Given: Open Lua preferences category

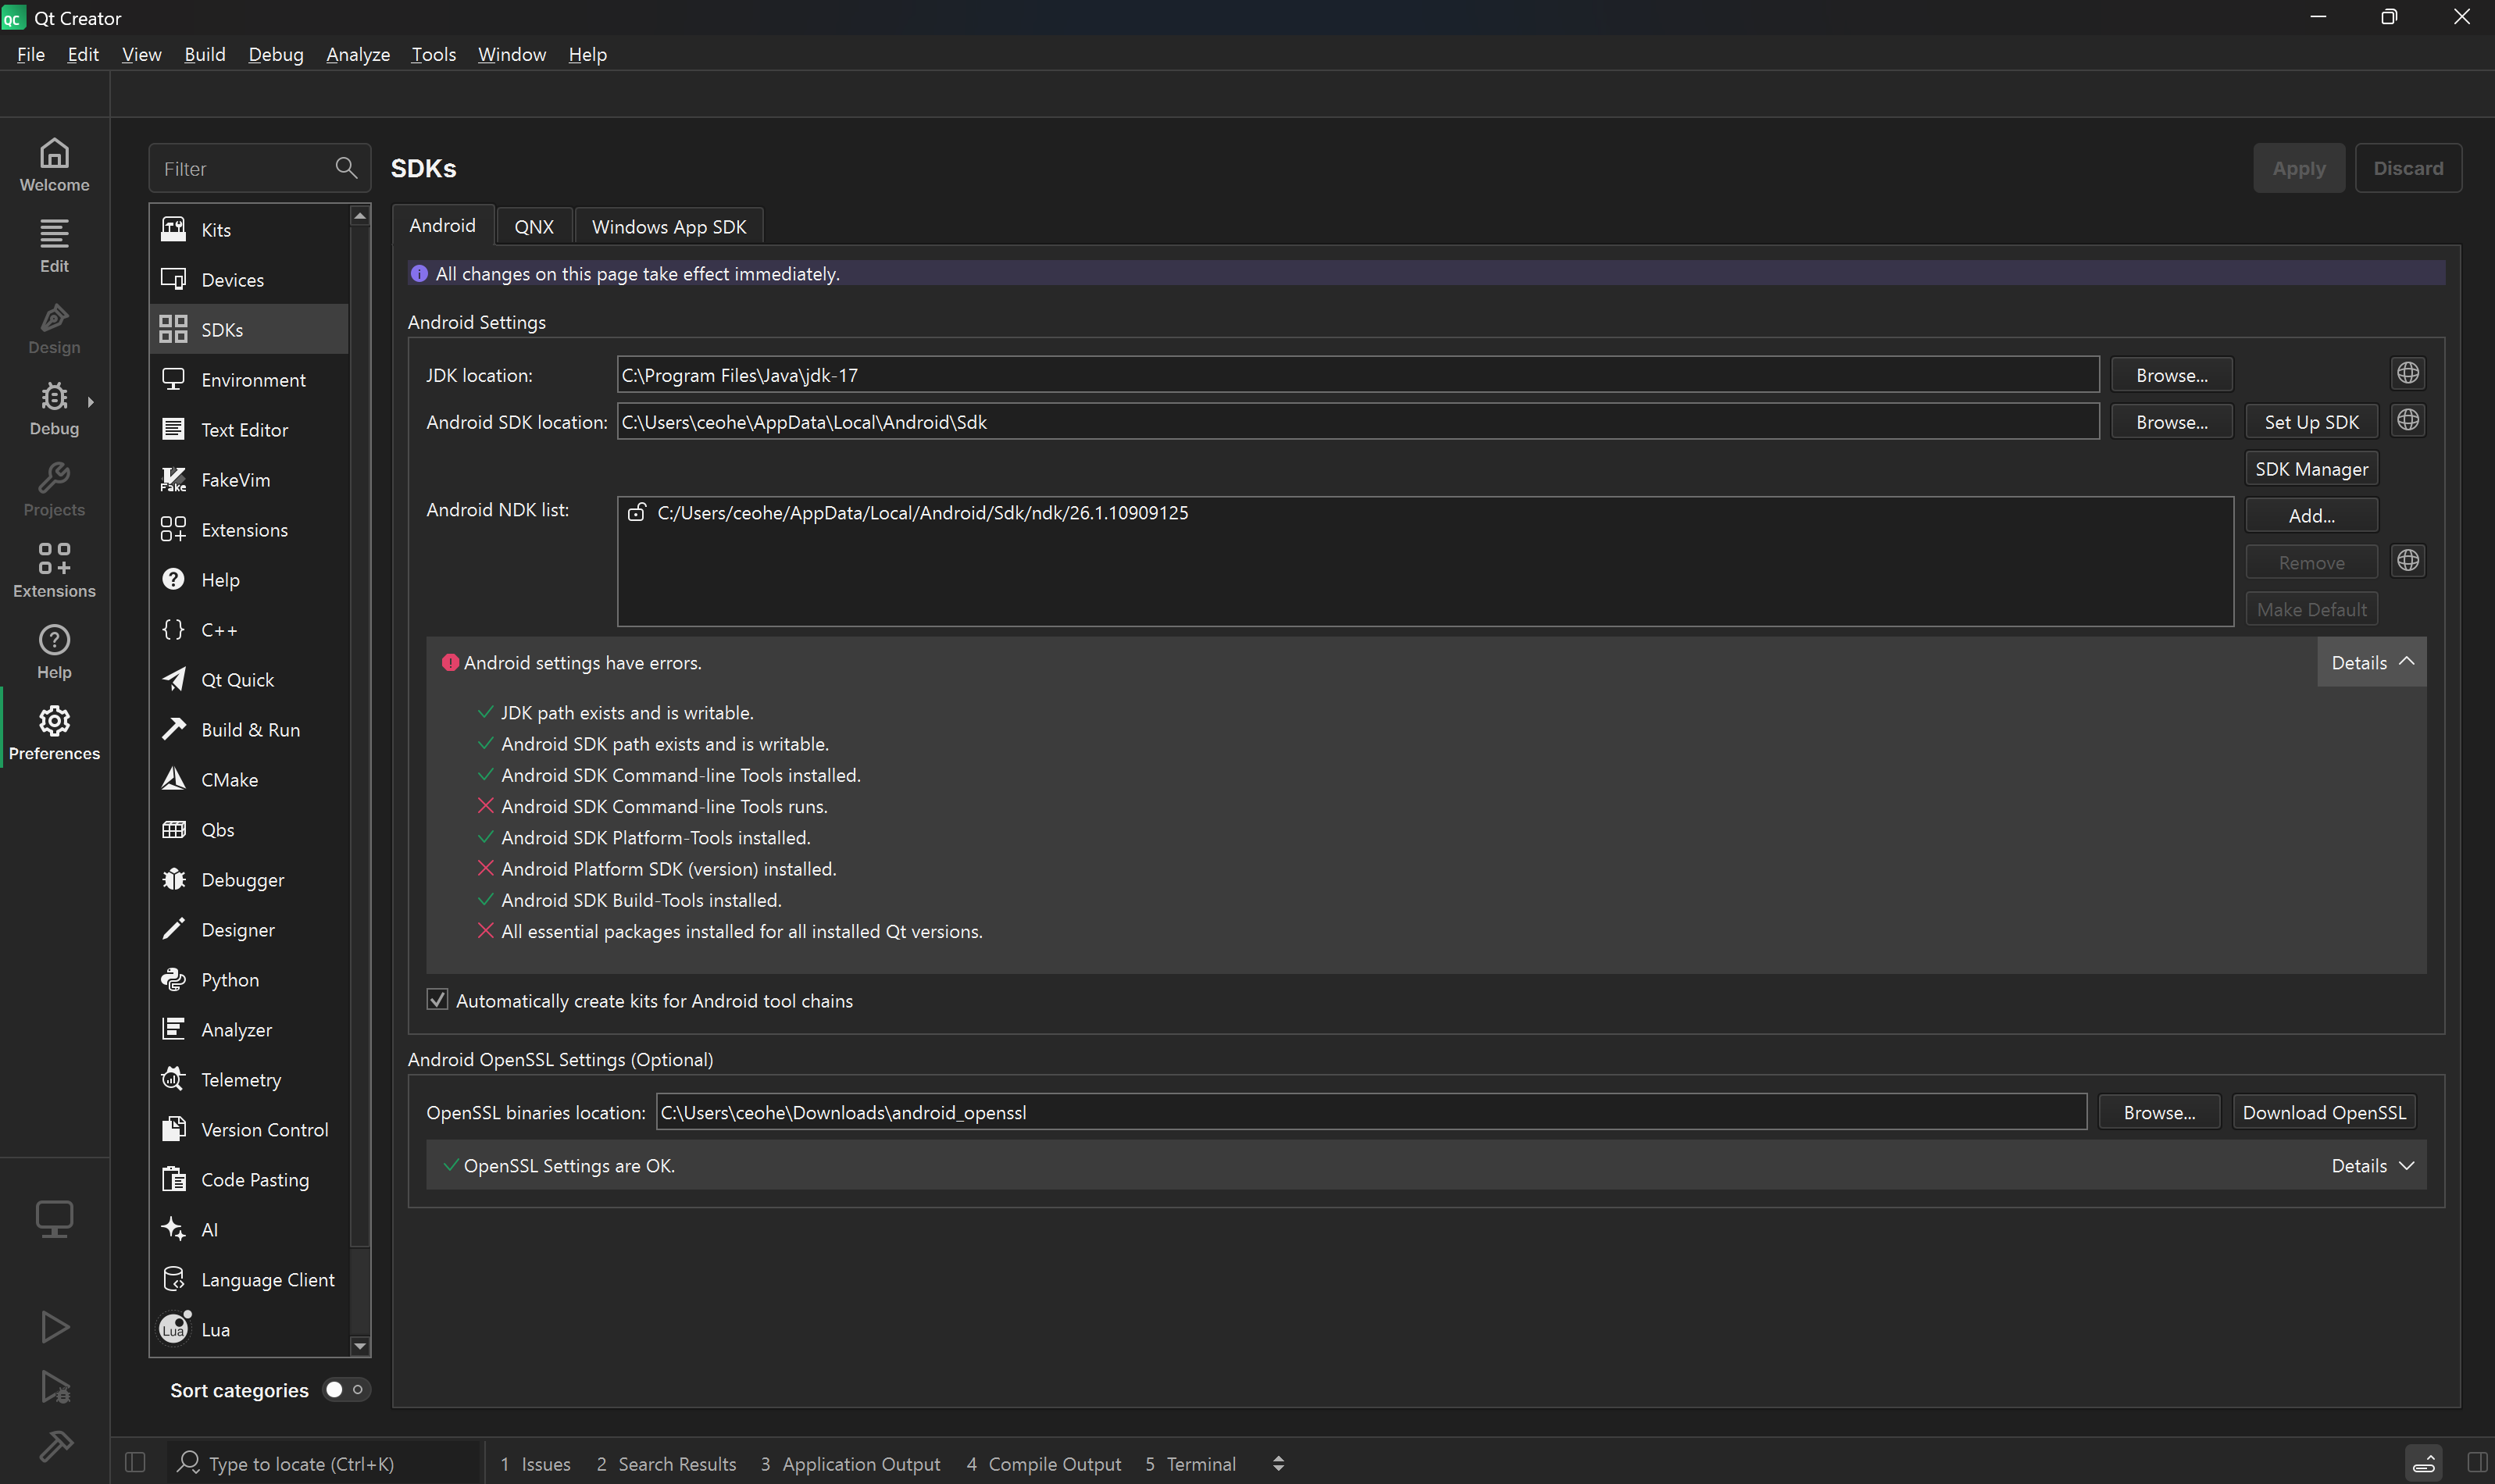Looking at the screenshot, I should coord(249,1330).
